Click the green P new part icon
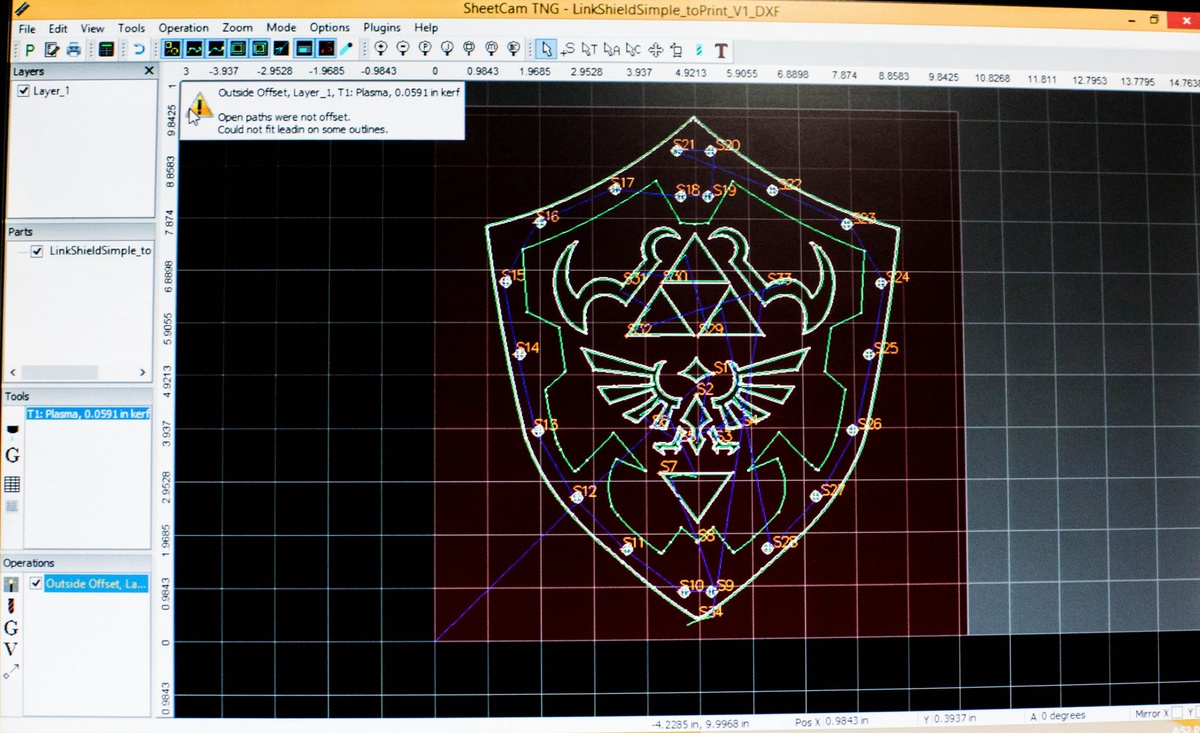 tap(29, 48)
